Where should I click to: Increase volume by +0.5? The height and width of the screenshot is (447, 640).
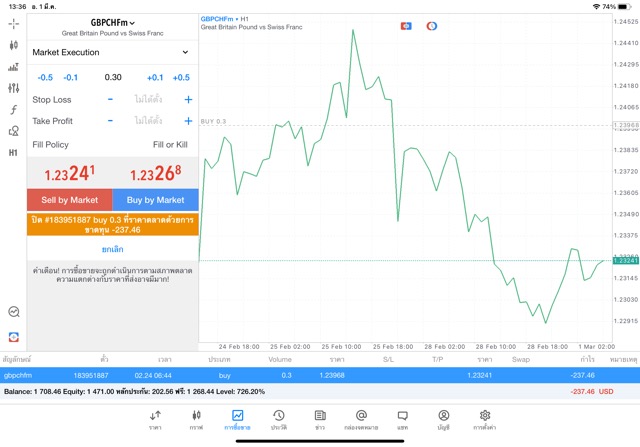click(x=181, y=78)
